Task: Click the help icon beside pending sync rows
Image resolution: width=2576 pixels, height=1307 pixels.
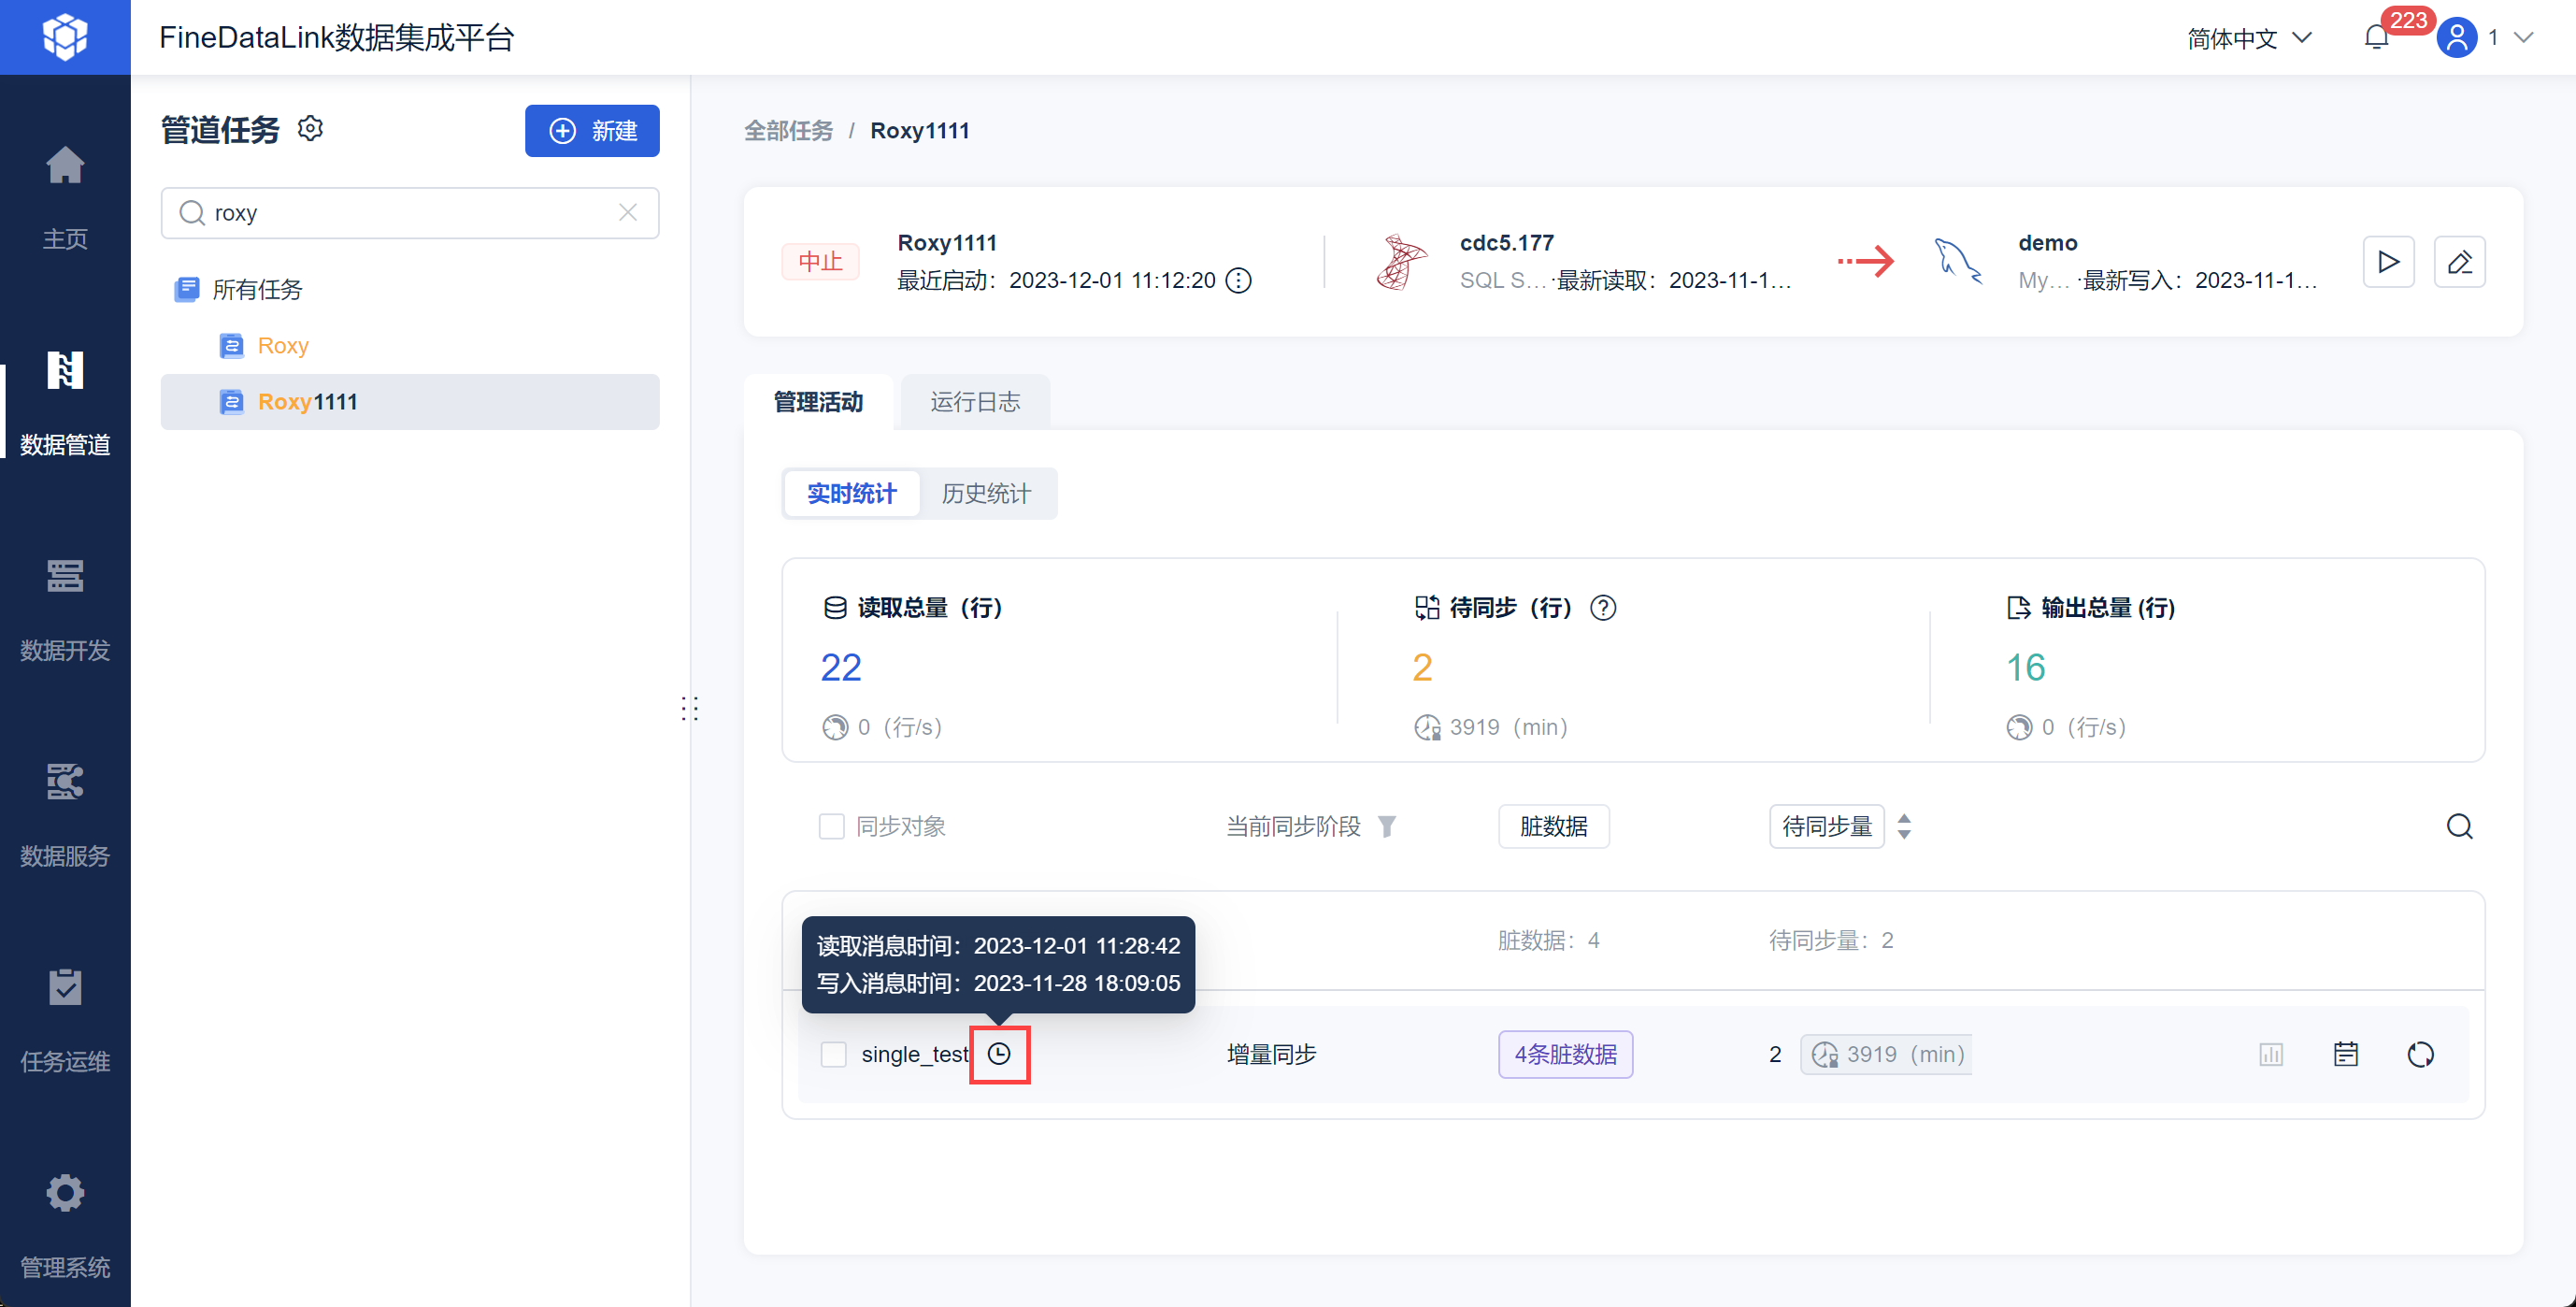Action: pyautogui.click(x=1603, y=608)
